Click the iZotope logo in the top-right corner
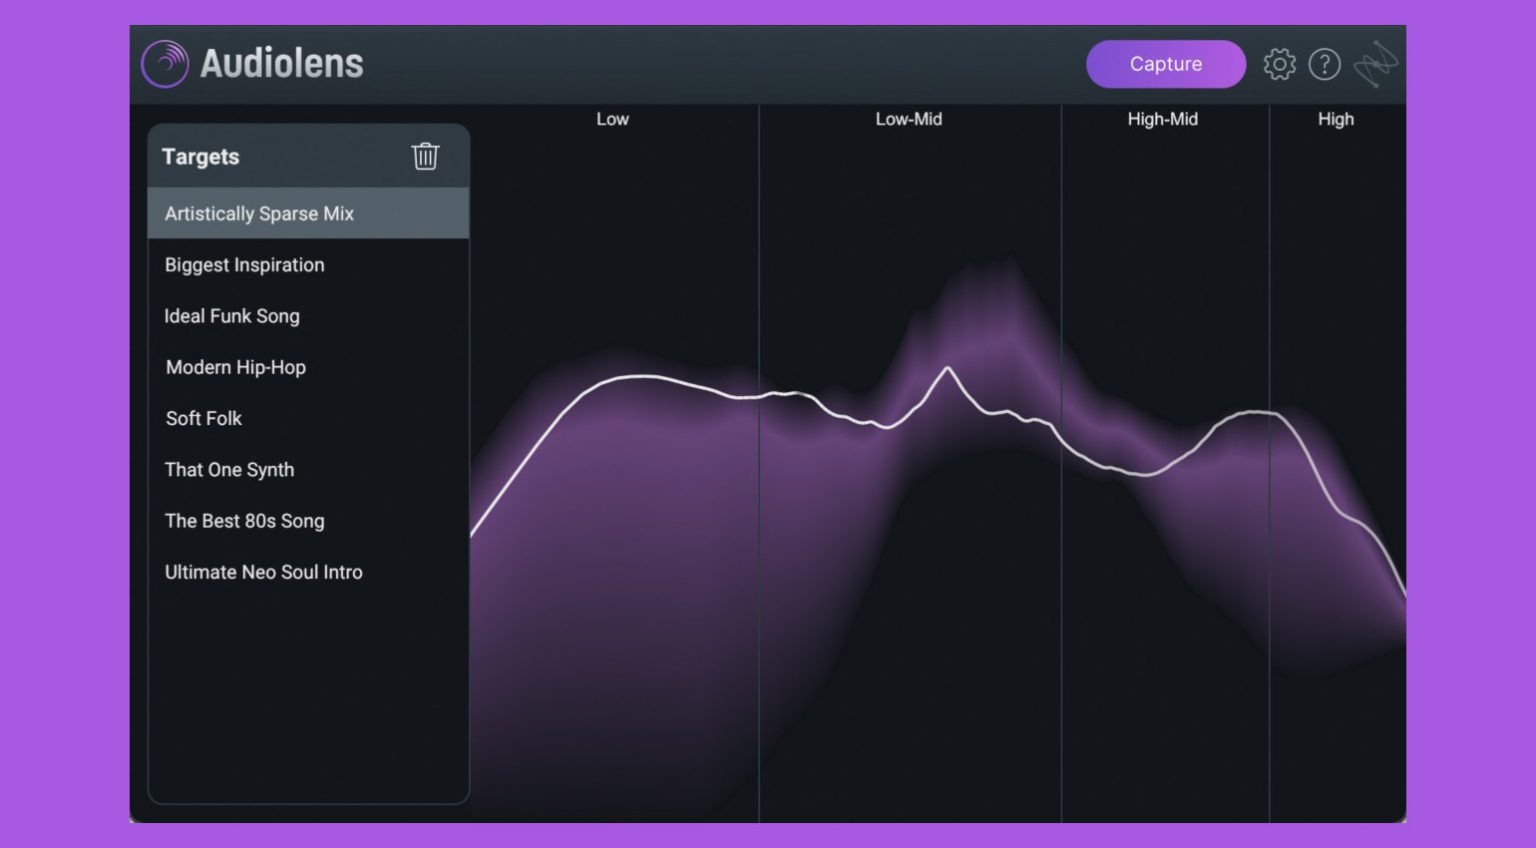The width and height of the screenshot is (1536, 848). coord(1375,64)
